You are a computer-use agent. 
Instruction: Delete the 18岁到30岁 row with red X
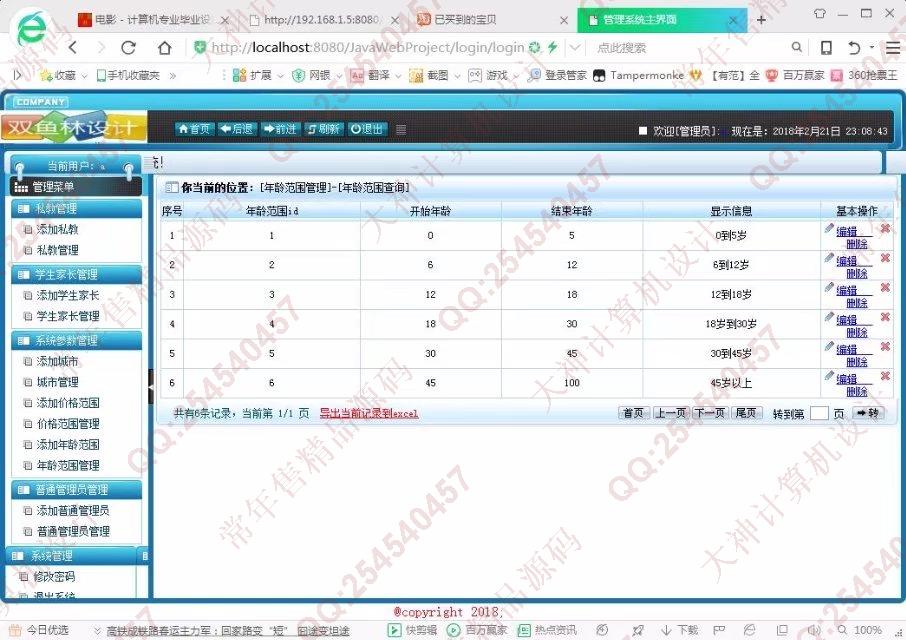(885, 317)
